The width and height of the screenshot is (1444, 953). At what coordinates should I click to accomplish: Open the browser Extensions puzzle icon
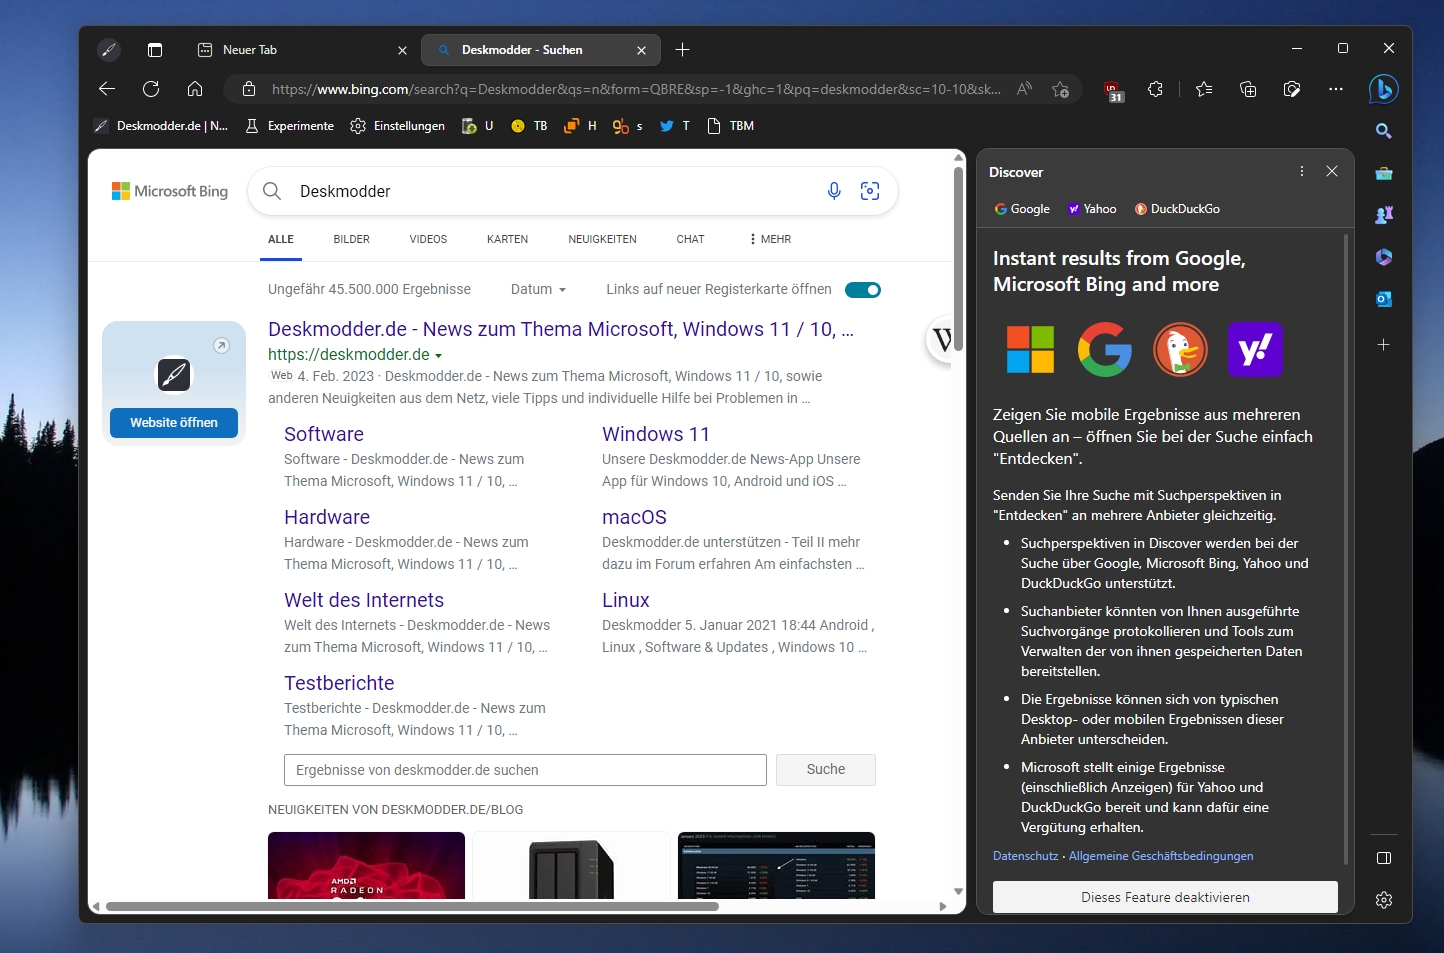click(1155, 89)
